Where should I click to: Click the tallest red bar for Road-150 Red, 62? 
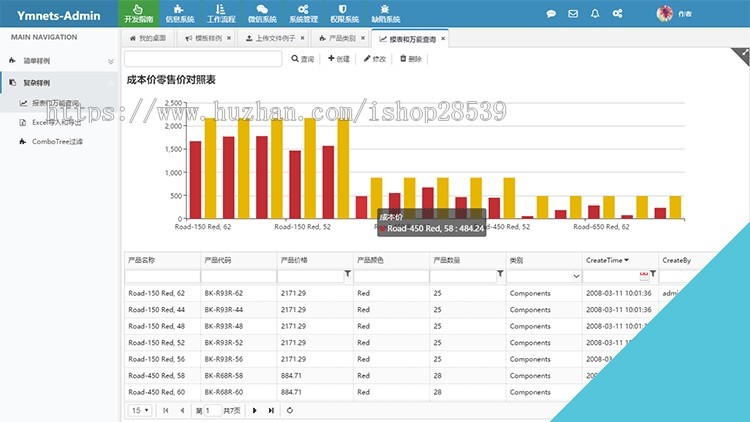195,180
